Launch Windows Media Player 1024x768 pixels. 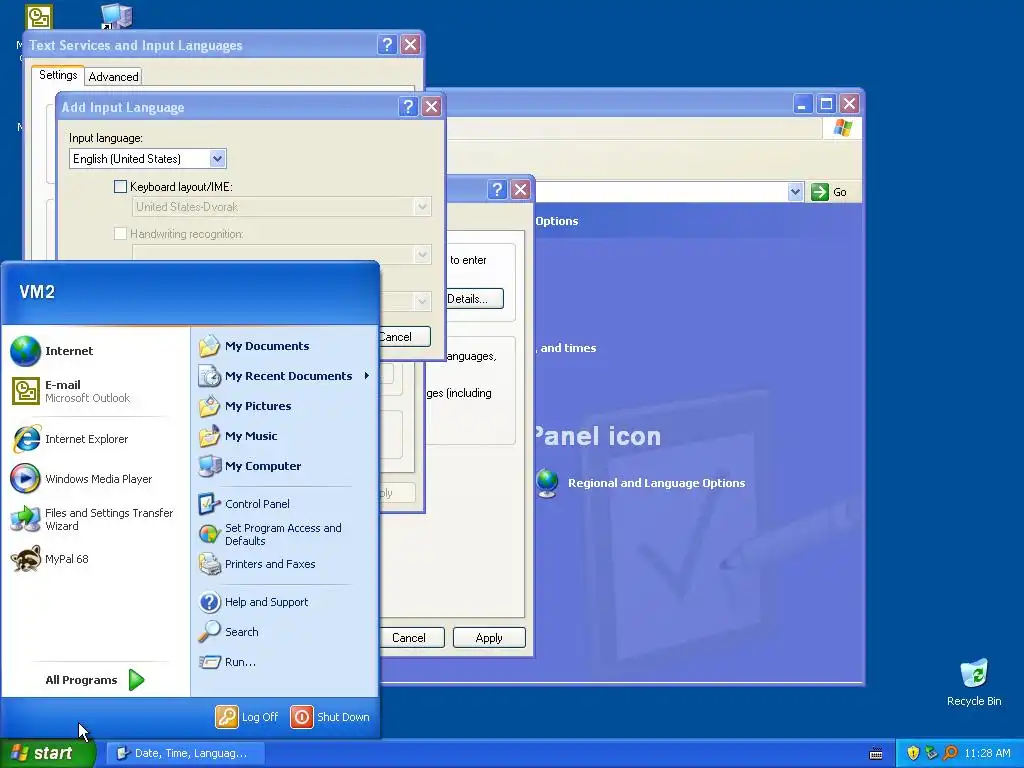82,479
